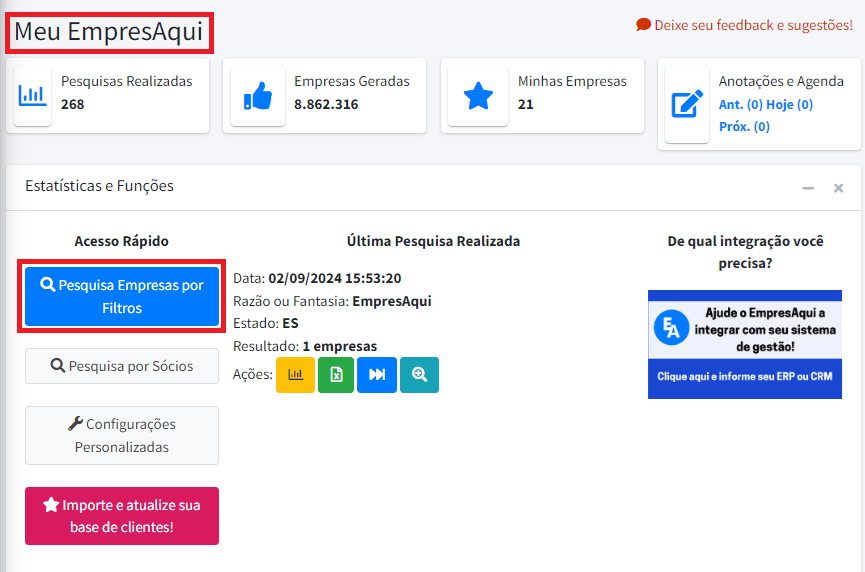Click the blue fast-forward action icon

[x=377, y=374]
